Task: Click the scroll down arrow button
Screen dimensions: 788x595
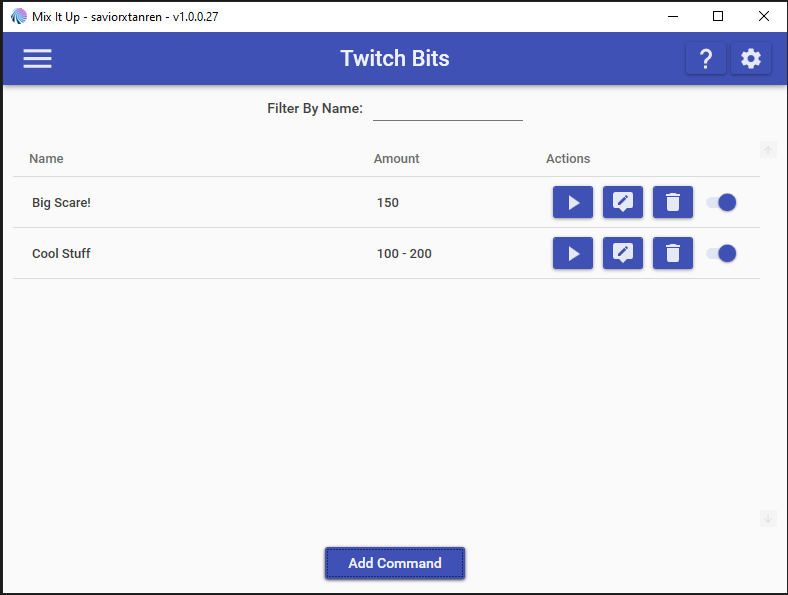Action: (768, 519)
